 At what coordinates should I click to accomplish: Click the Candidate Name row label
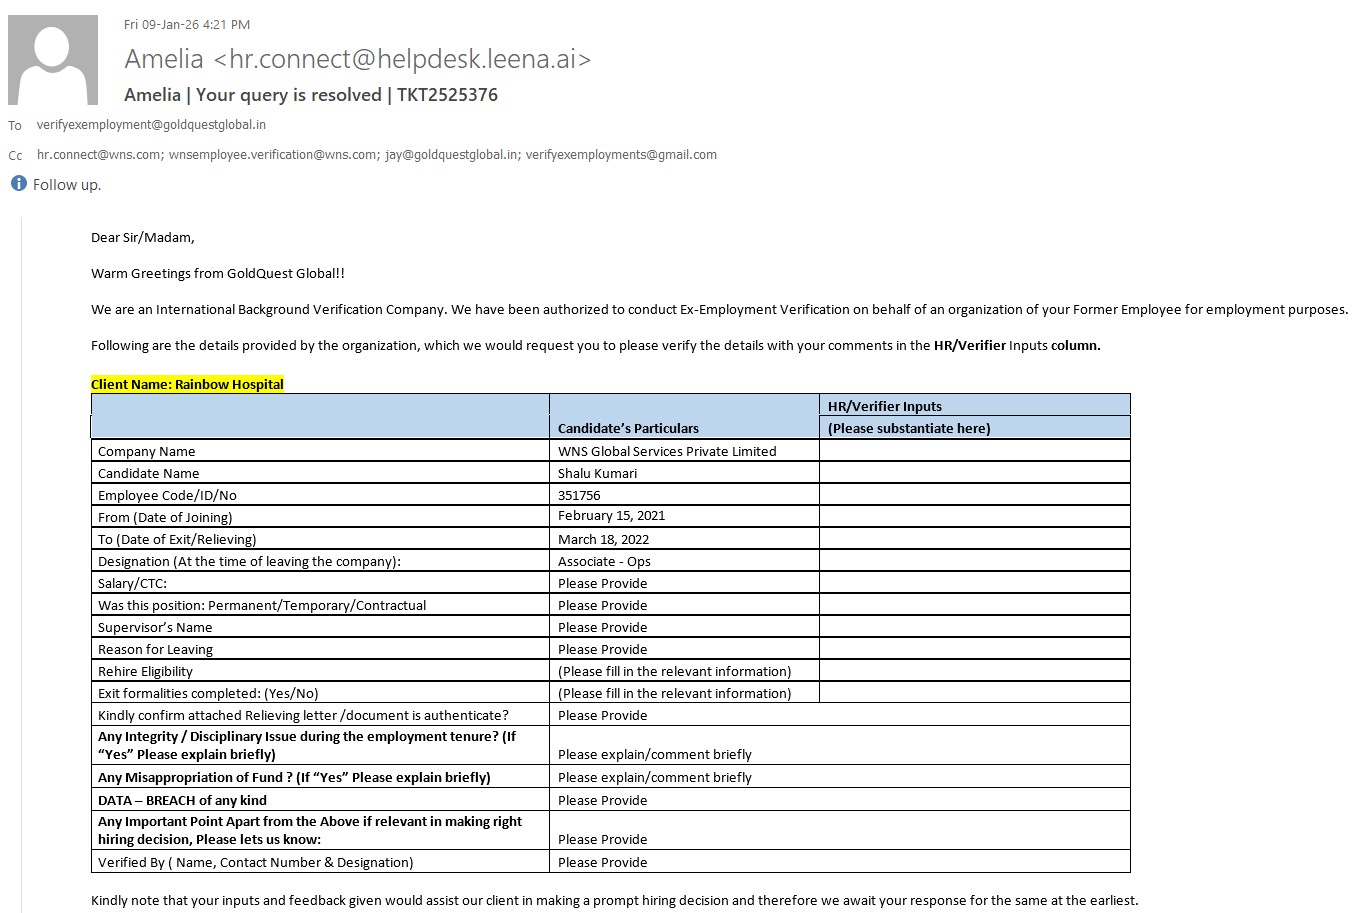coord(148,473)
